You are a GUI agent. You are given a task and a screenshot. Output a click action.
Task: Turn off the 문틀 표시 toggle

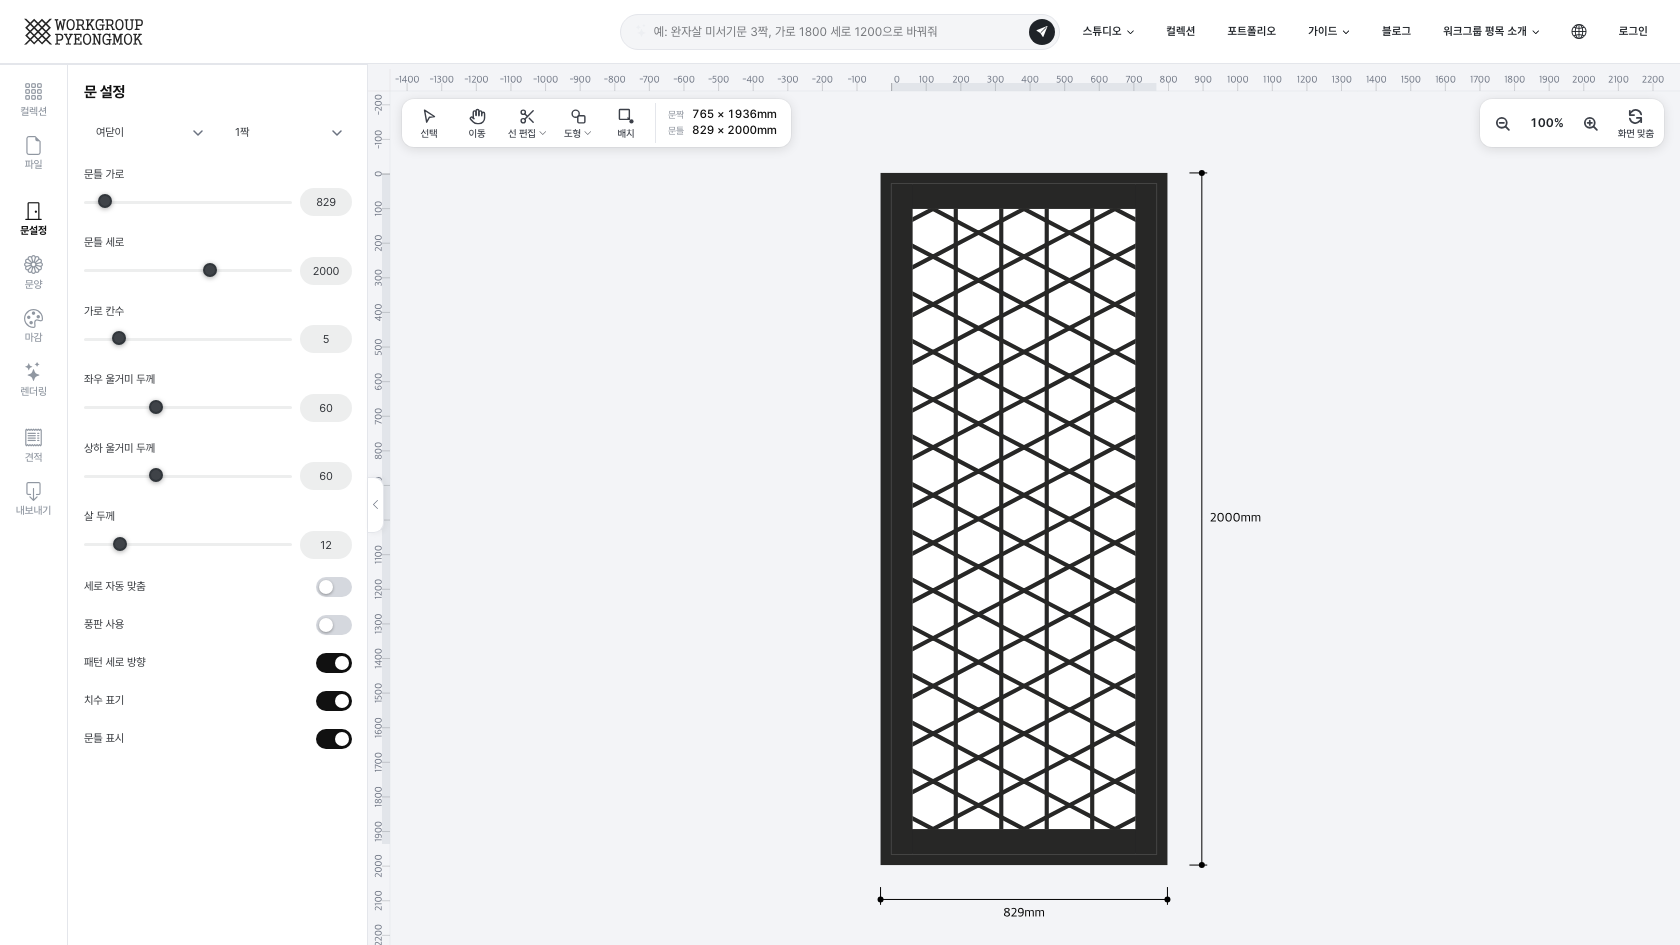click(334, 739)
